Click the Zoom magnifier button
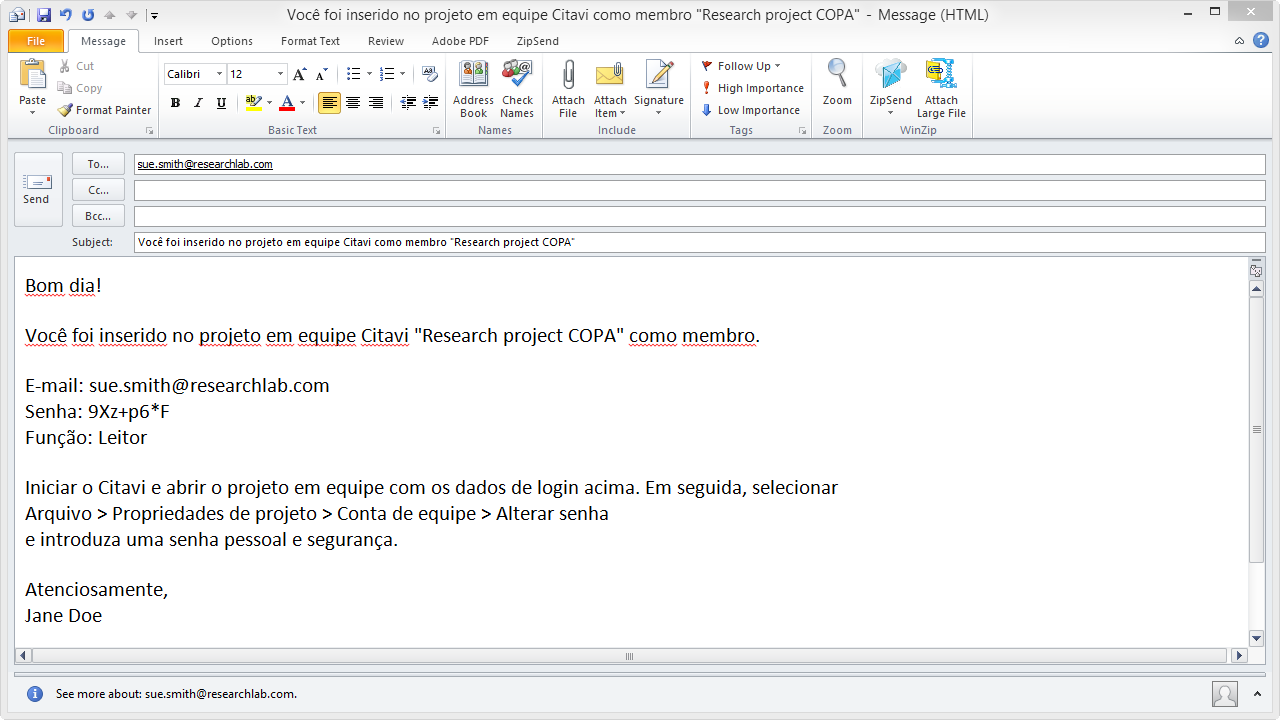Viewport: 1280px width, 720px height. (837, 83)
